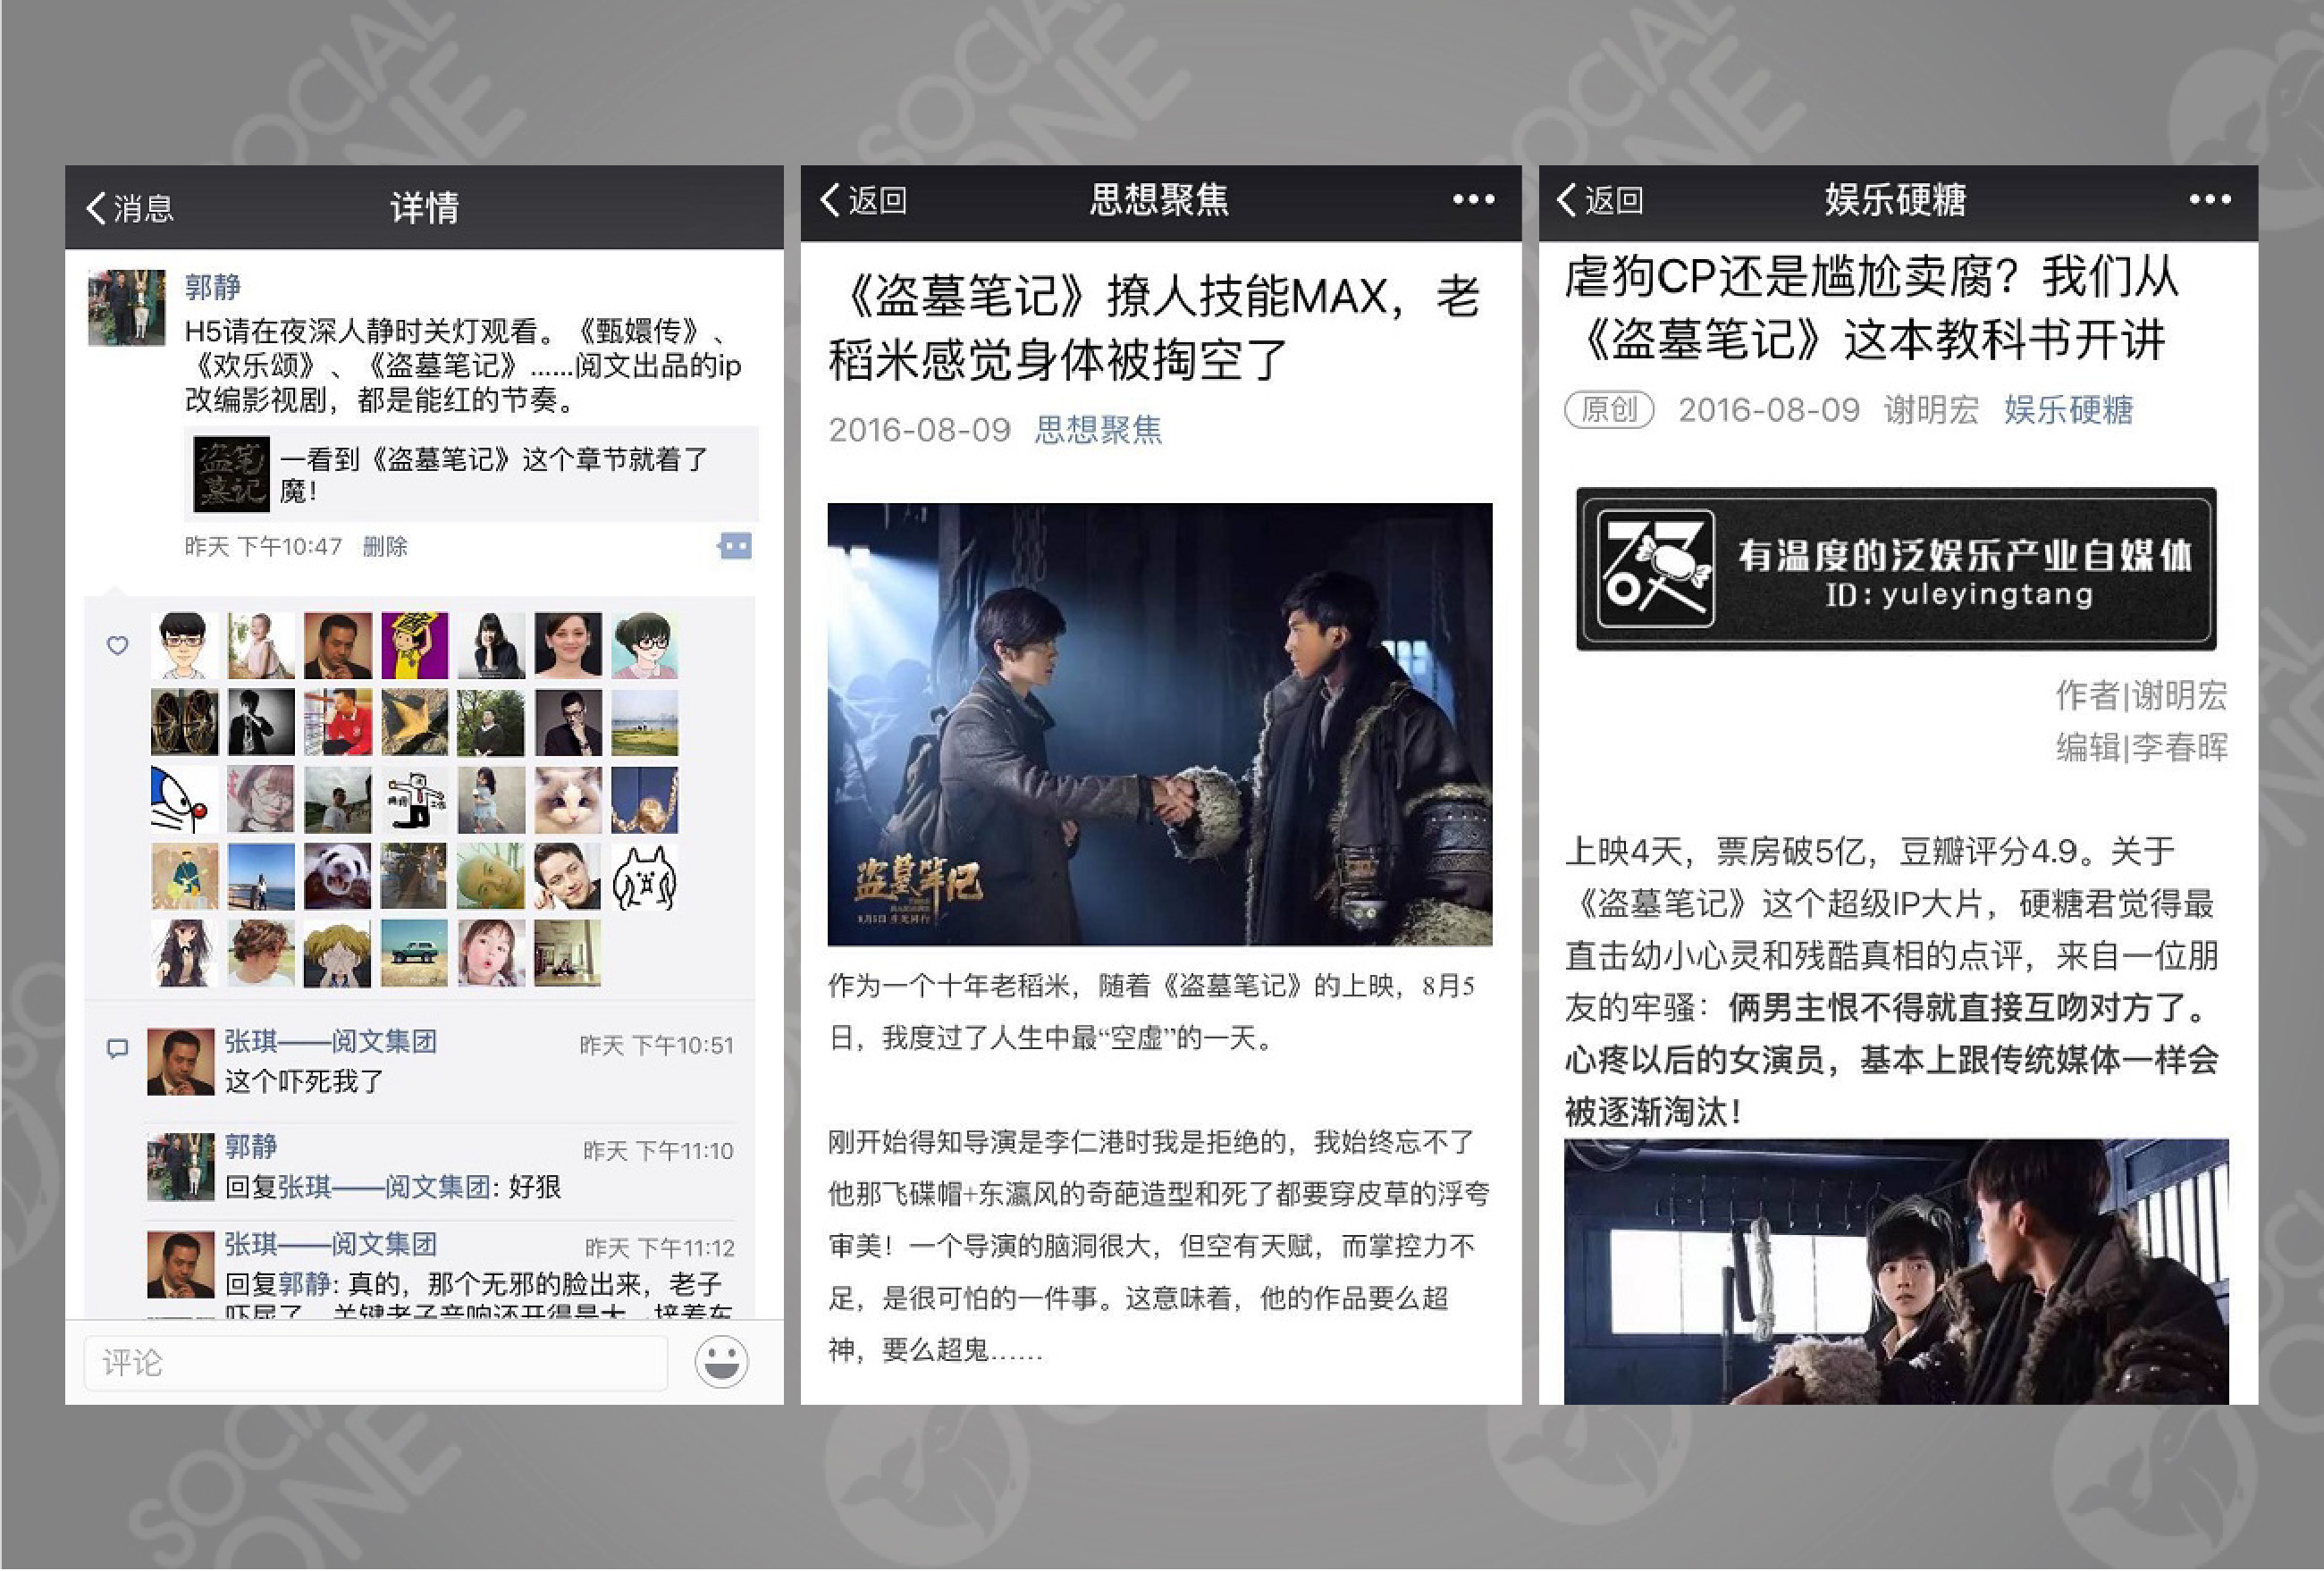Open 郭静's avatar beside the post

click(126, 307)
